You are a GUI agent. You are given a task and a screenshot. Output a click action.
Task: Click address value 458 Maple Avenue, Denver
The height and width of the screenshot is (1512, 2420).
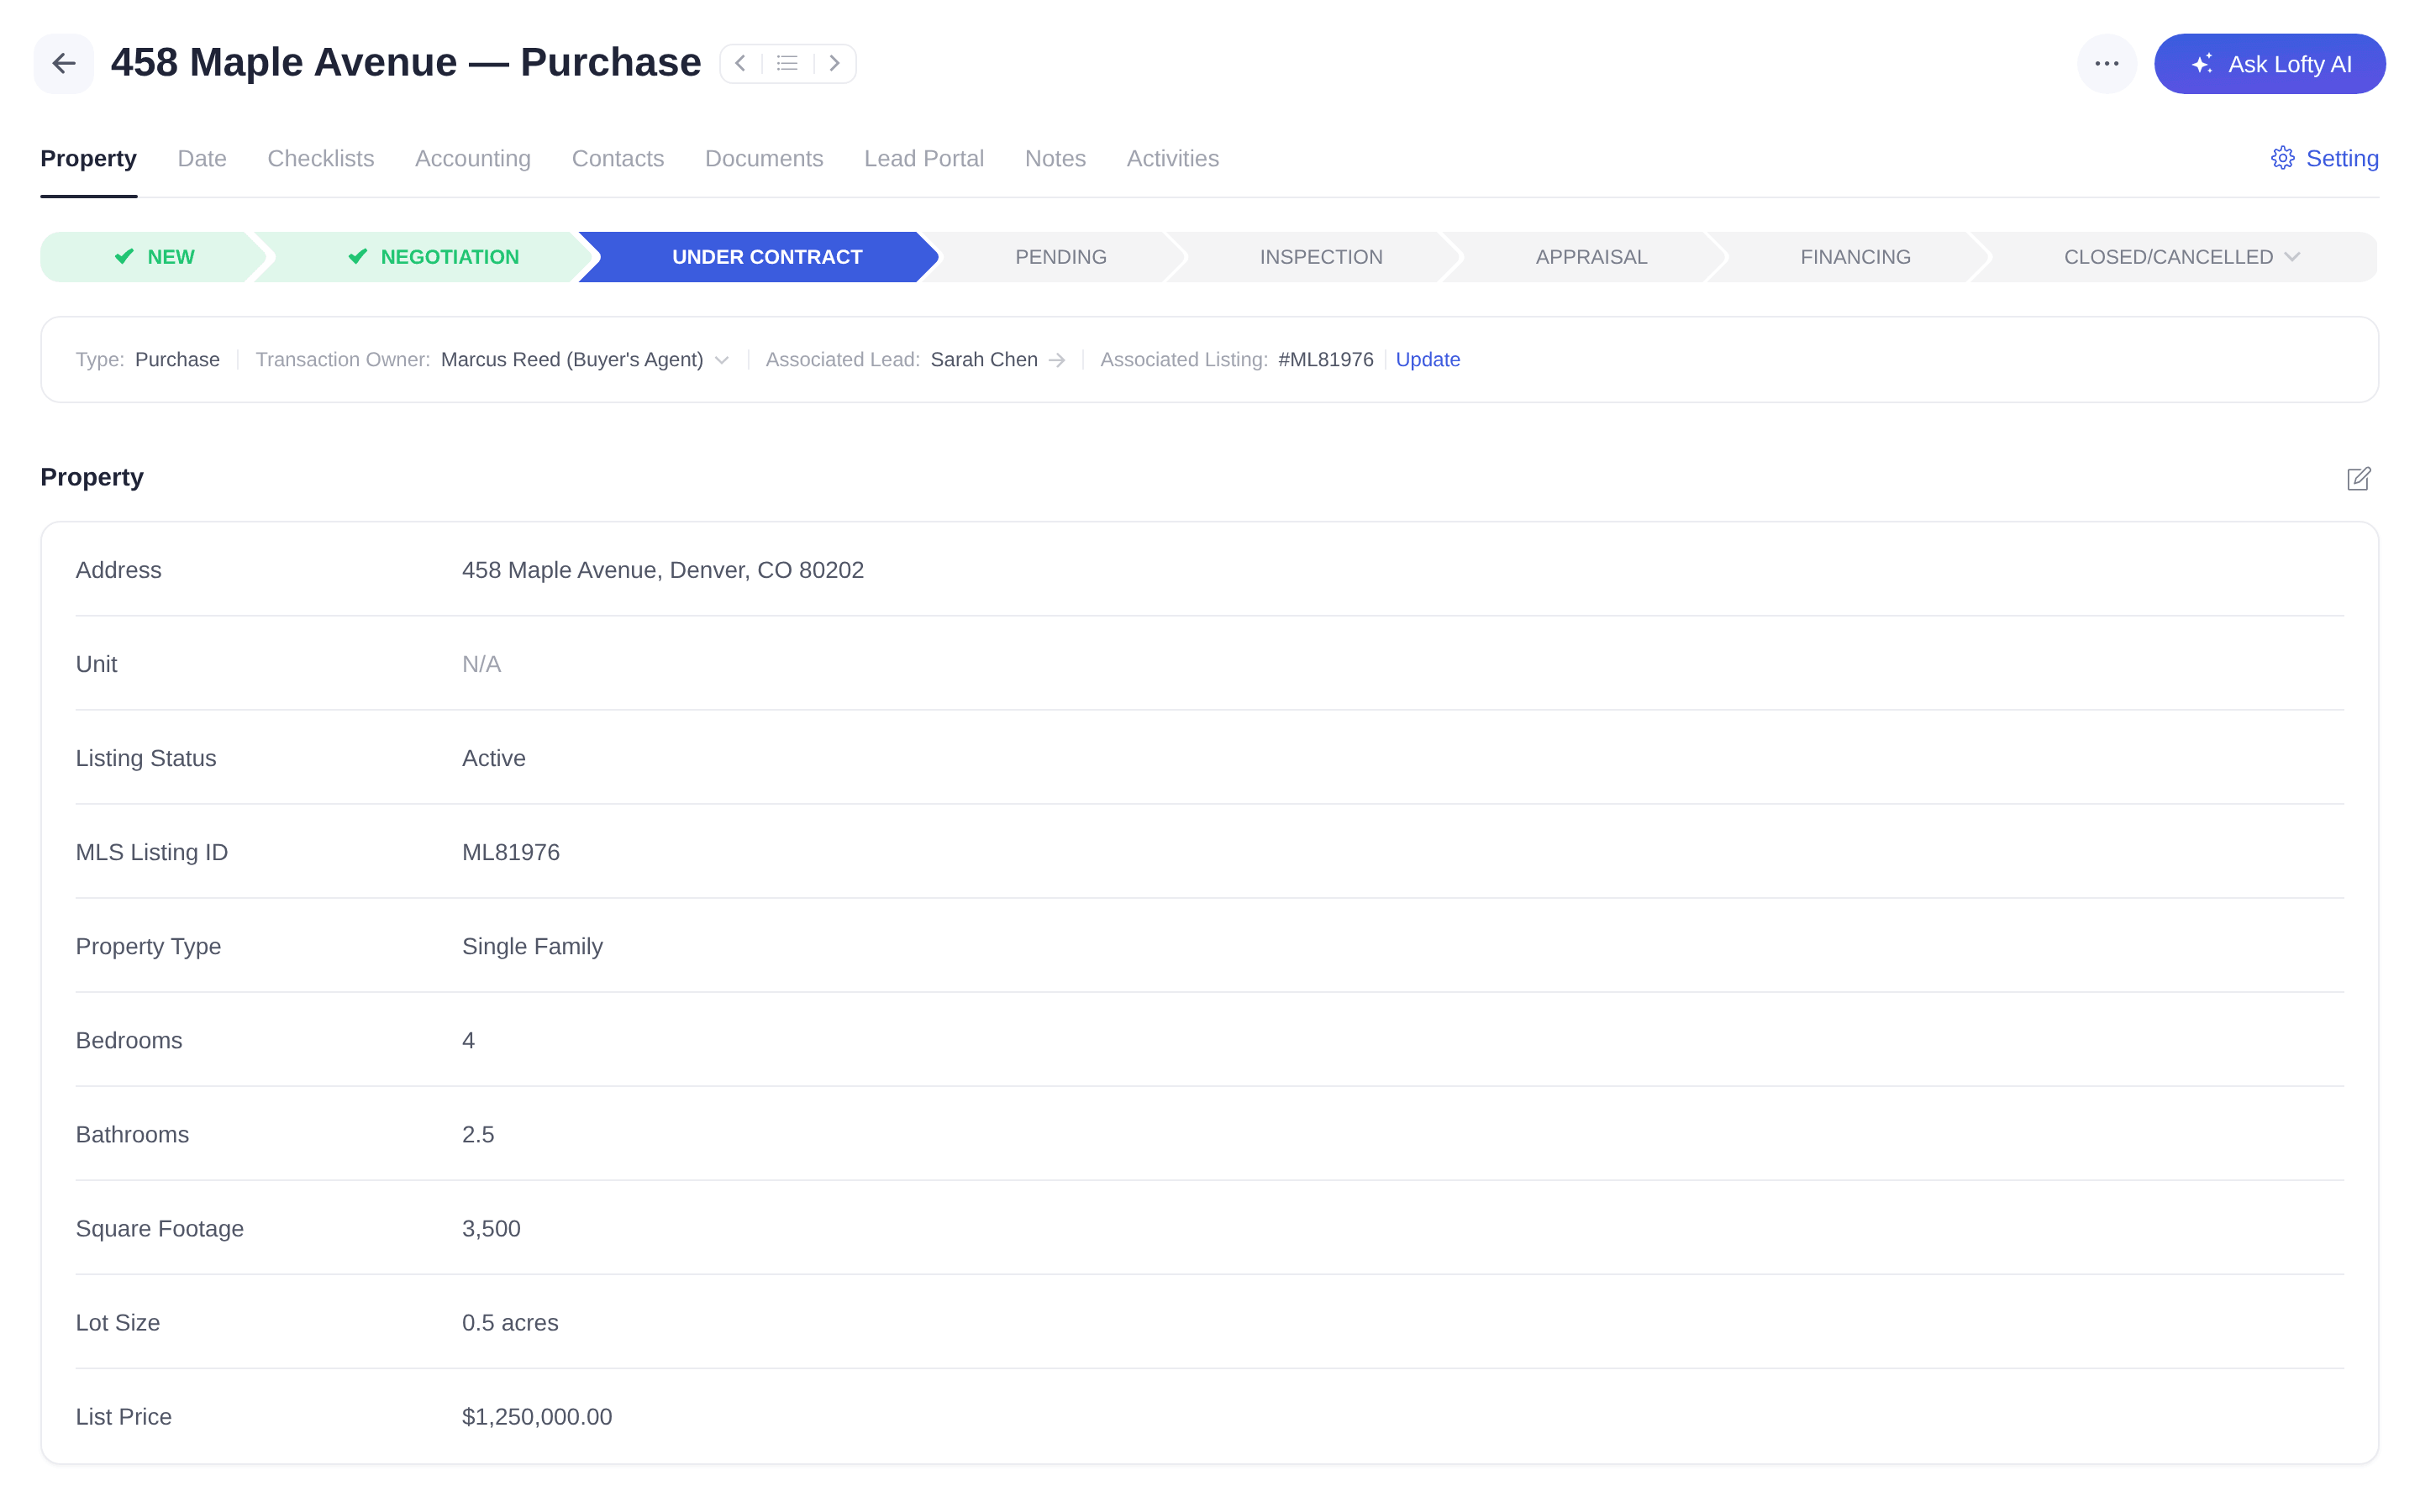663,570
